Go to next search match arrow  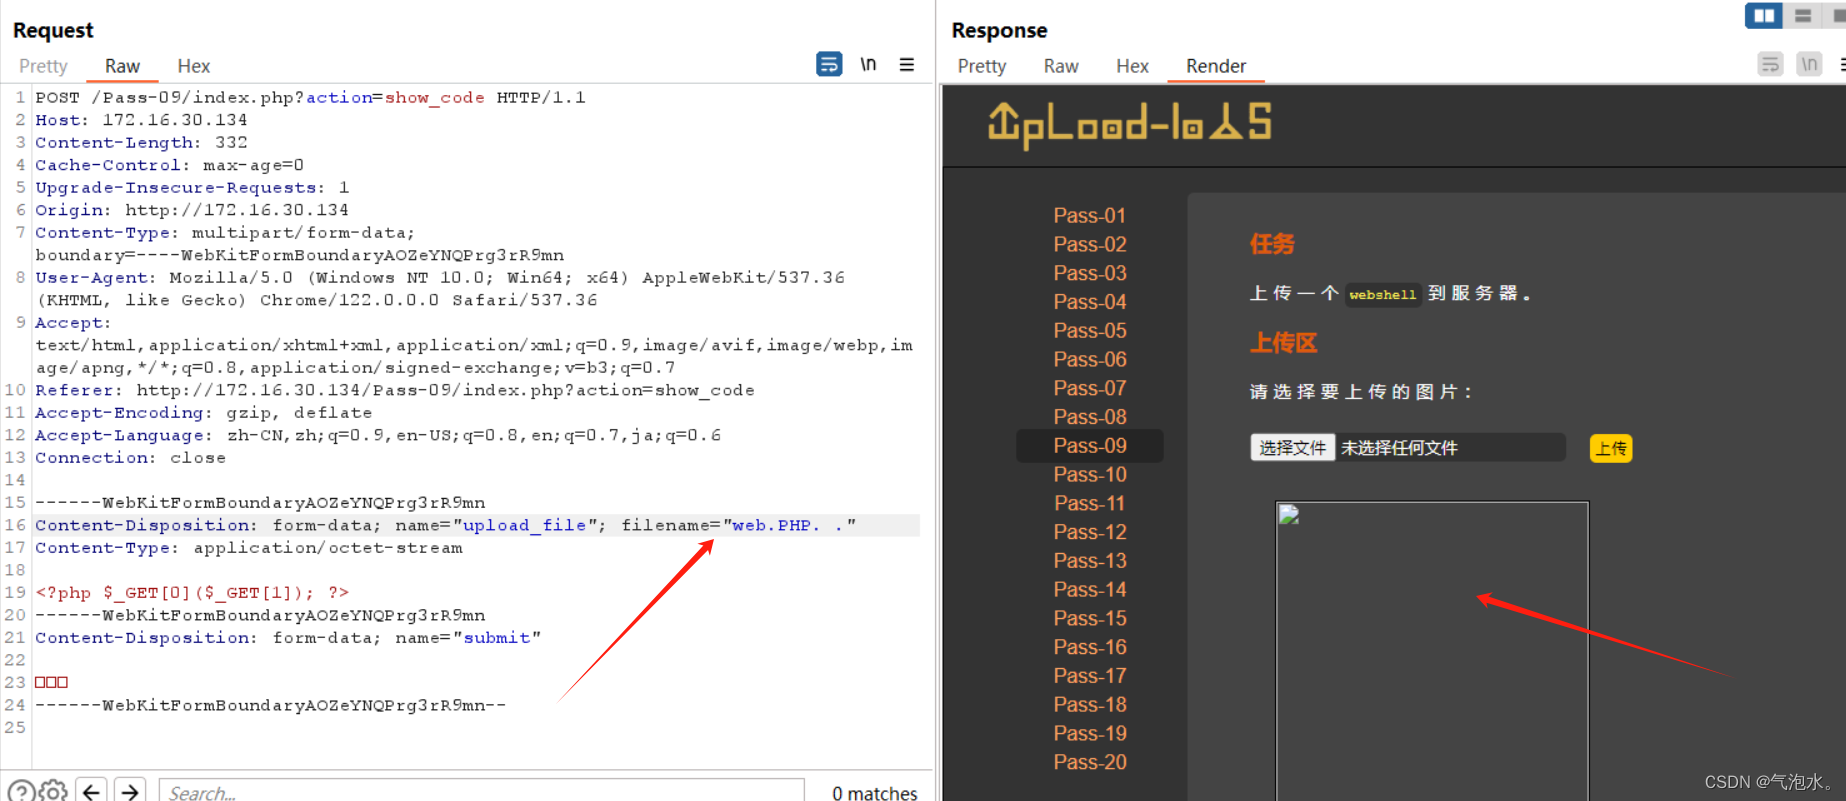[130, 792]
